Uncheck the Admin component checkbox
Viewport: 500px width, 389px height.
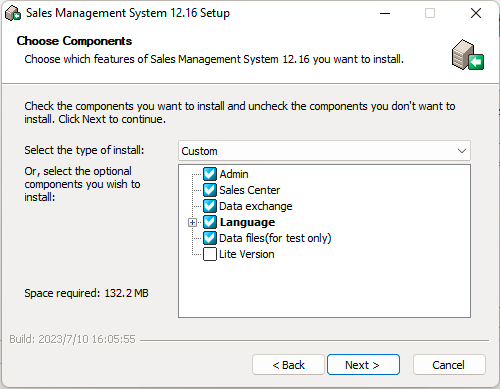(x=210, y=174)
